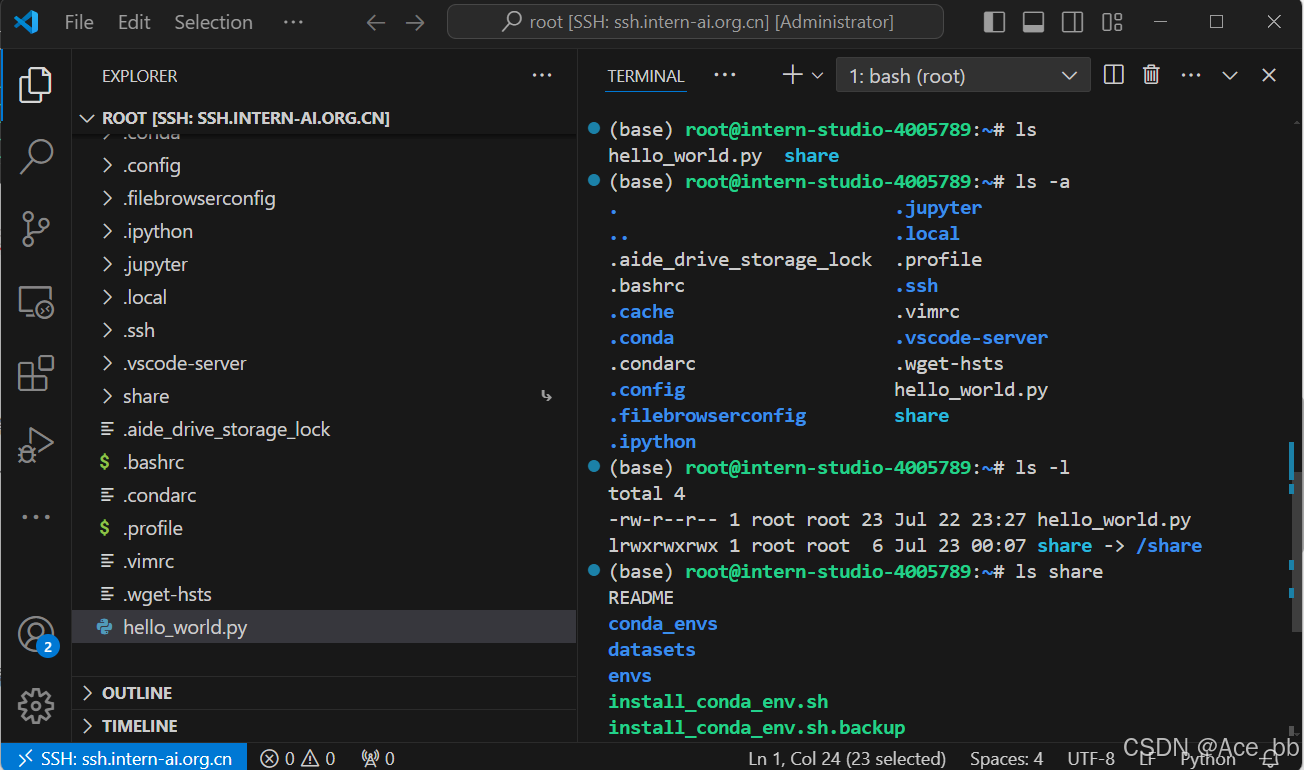Click install_conda_env.sh in terminal output

point(718,702)
